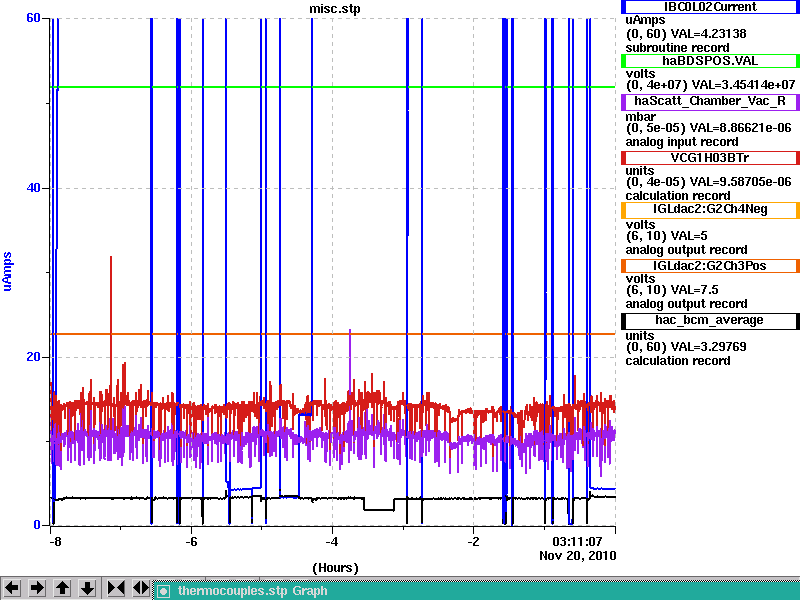Click the icon in thermocouples.stp Graph taskbar entry
The height and width of the screenshot is (600, 800).
pyautogui.click(x=164, y=591)
